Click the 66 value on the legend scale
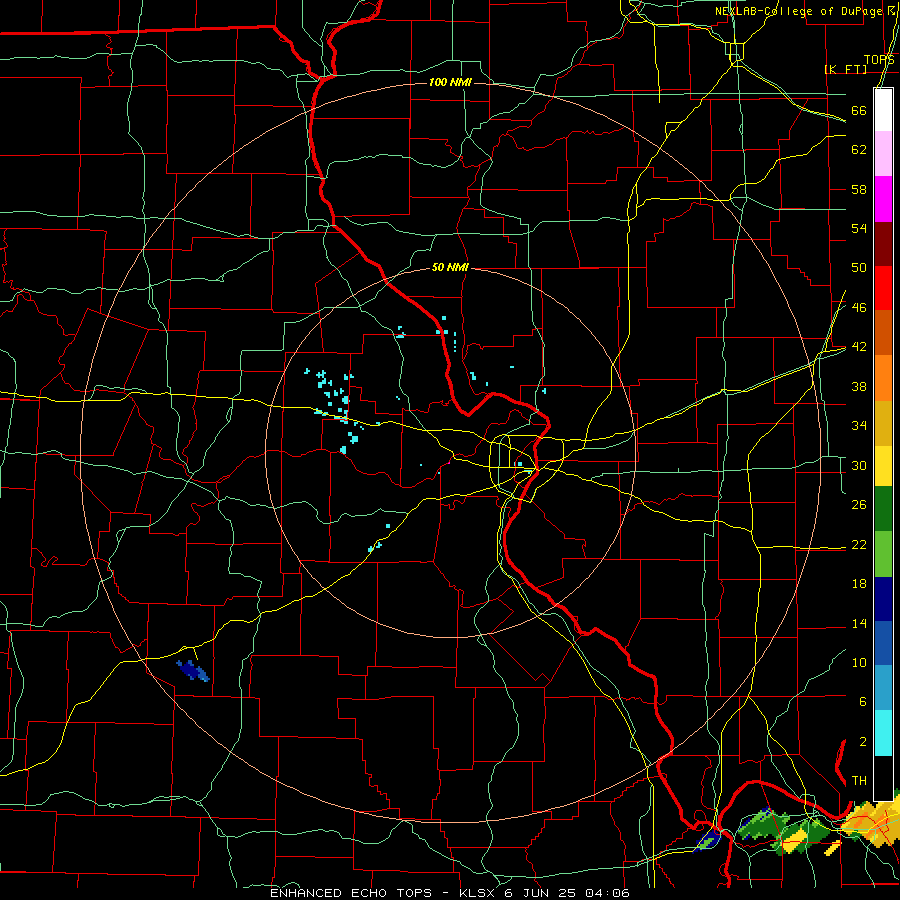 pyautogui.click(x=859, y=111)
